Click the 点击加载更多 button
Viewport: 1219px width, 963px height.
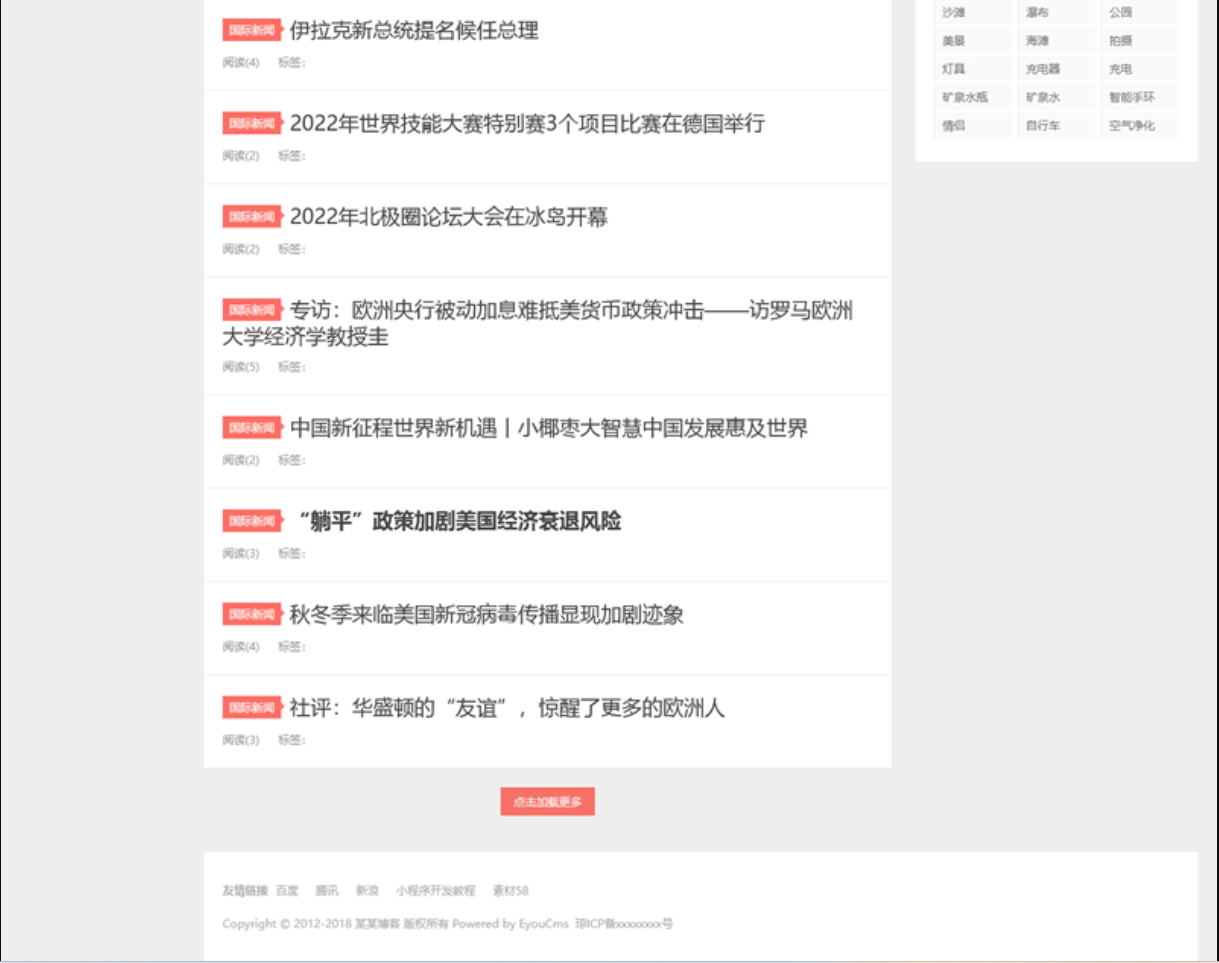[545, 801]
